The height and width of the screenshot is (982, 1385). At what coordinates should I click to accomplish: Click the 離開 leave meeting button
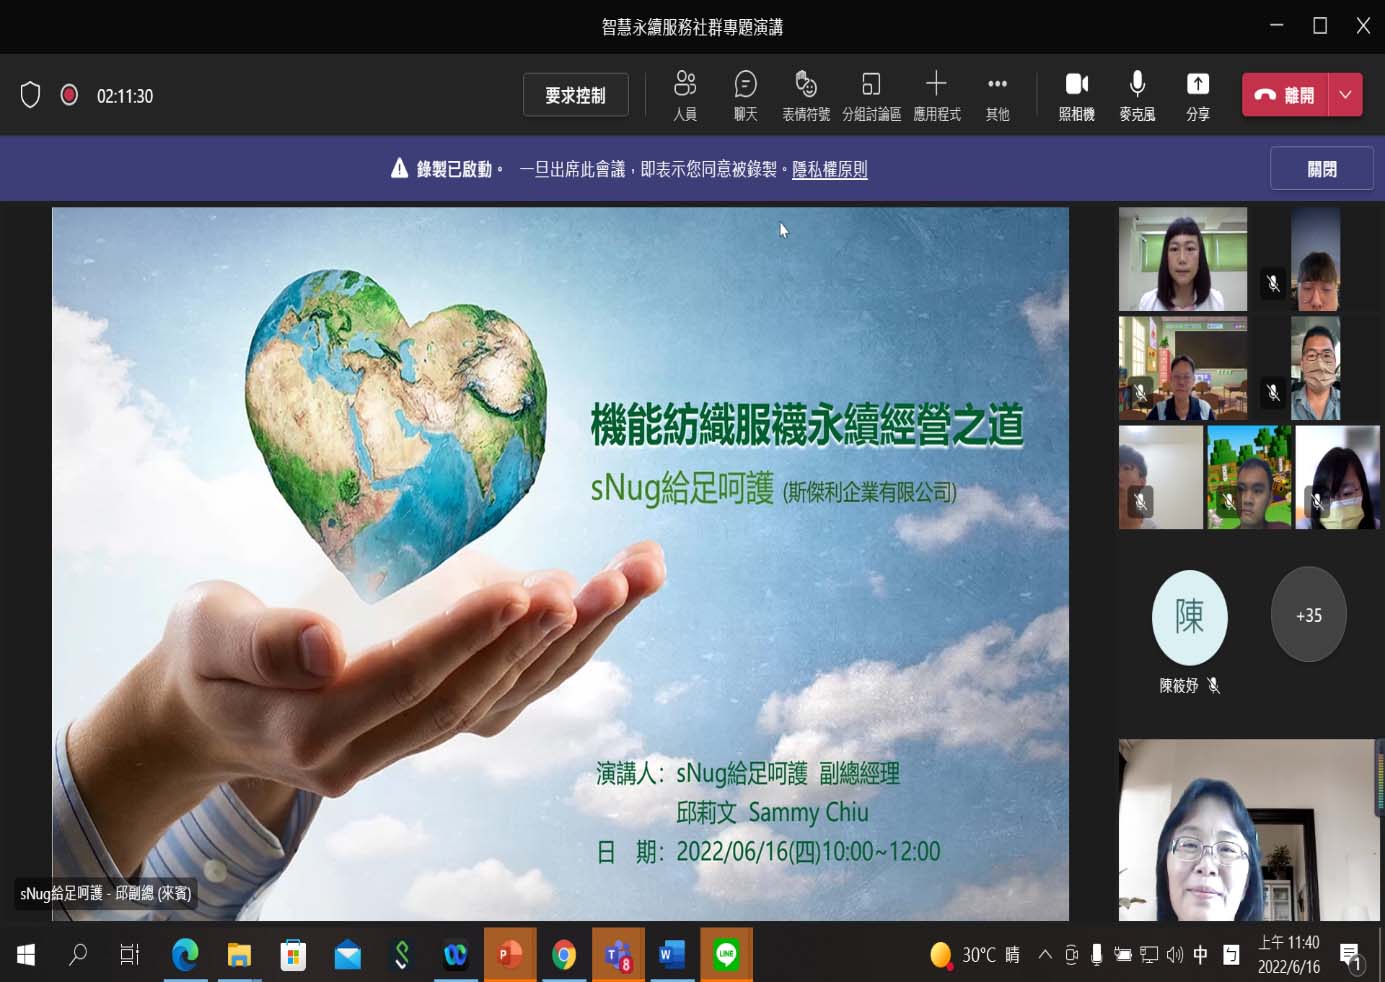(x=1285, y=95)
